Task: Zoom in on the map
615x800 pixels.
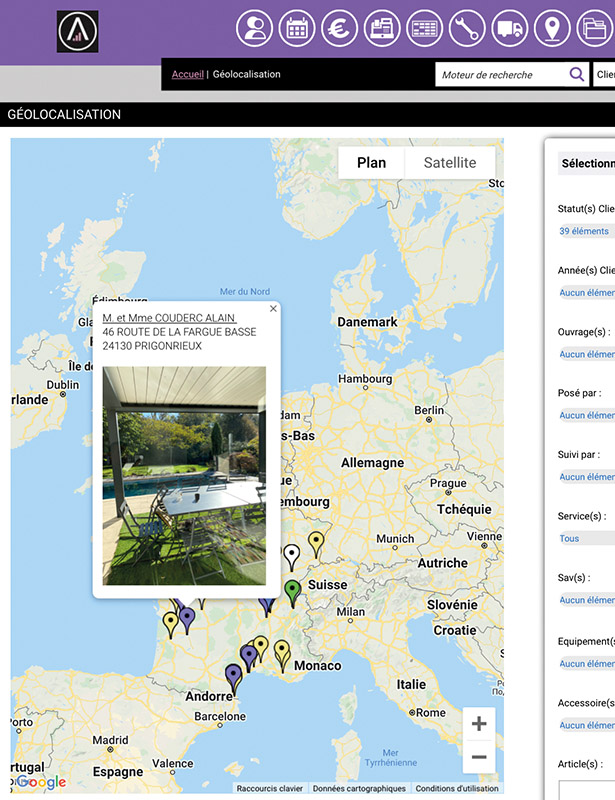Action: pyautogui.click(x=479, y=724)
